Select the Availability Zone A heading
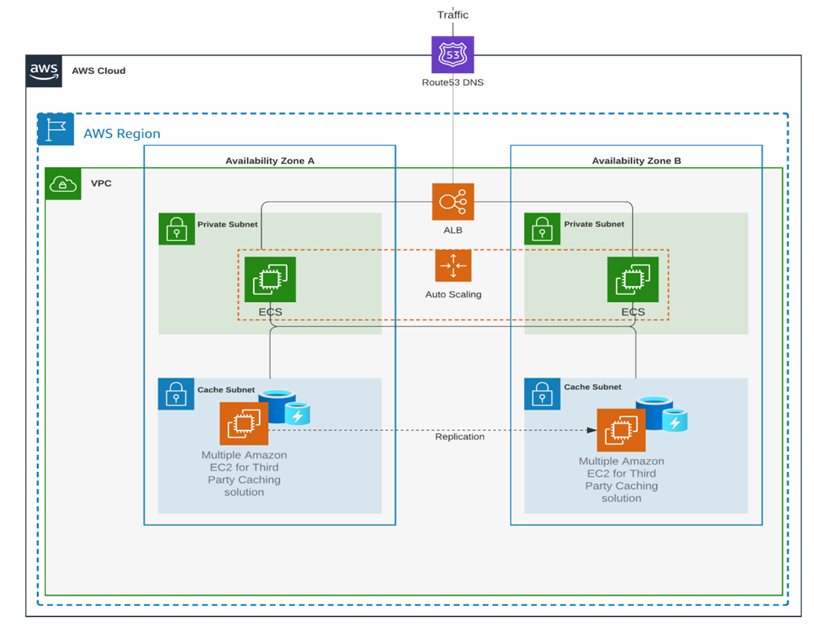814x630 pixels. 269,161
